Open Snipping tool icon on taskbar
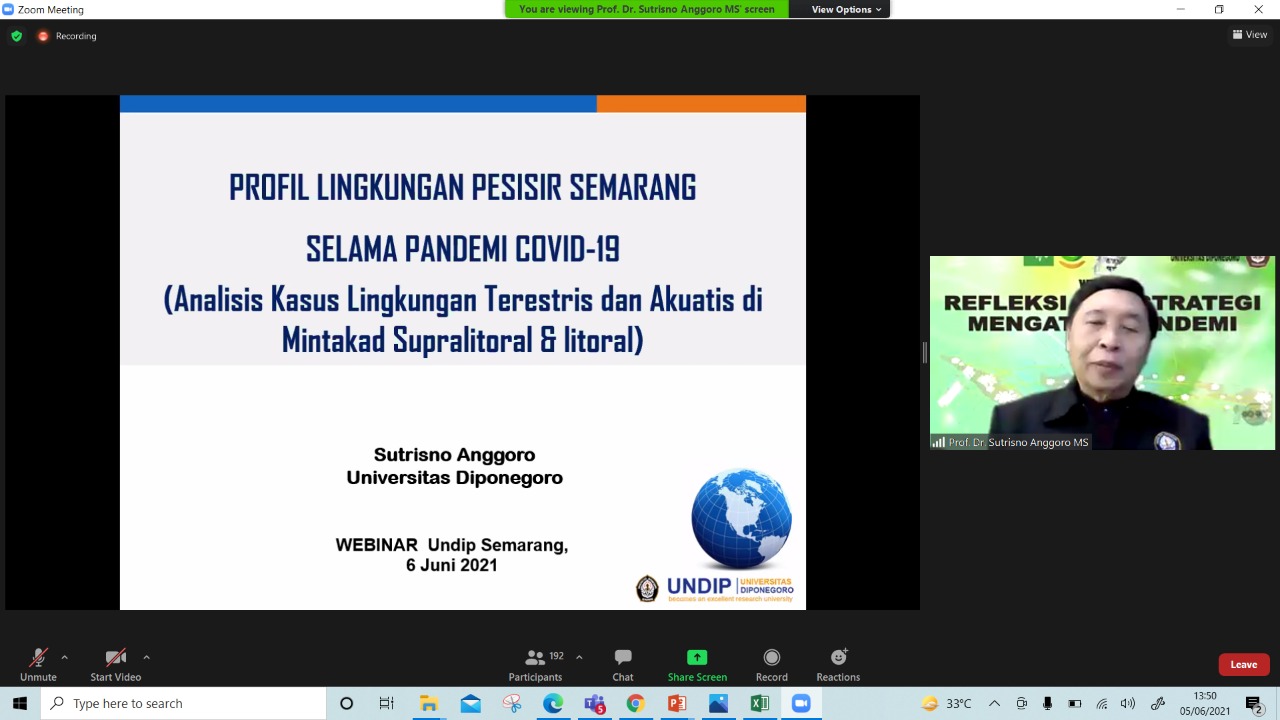This screenshot has height=720, width=1280. click(x=512, y=703)
